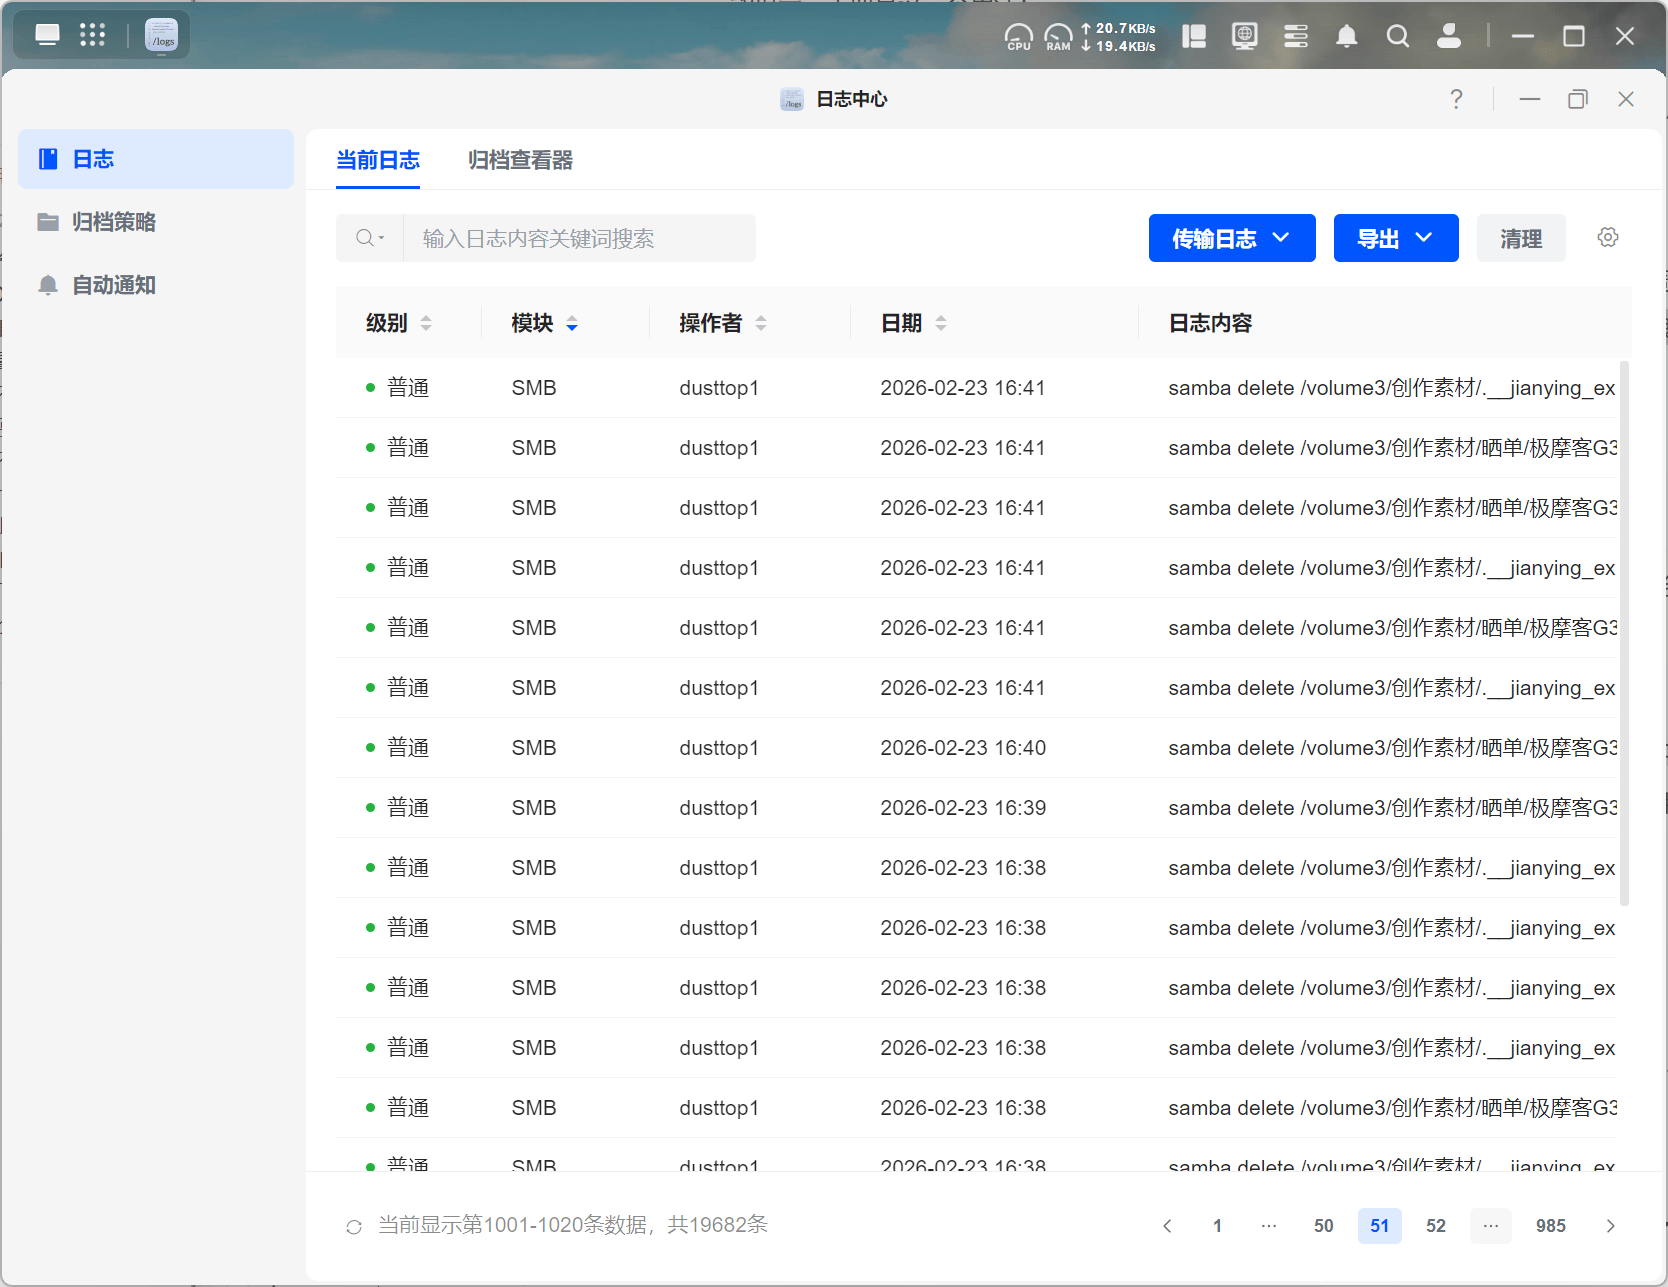Screen dimensions: 1668x1287
Task: Click the 清理 button
Action: pos(1520,238)
